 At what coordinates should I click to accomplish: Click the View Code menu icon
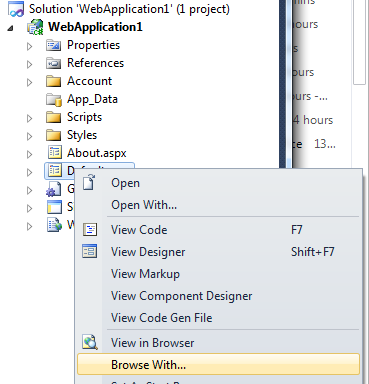90,230
